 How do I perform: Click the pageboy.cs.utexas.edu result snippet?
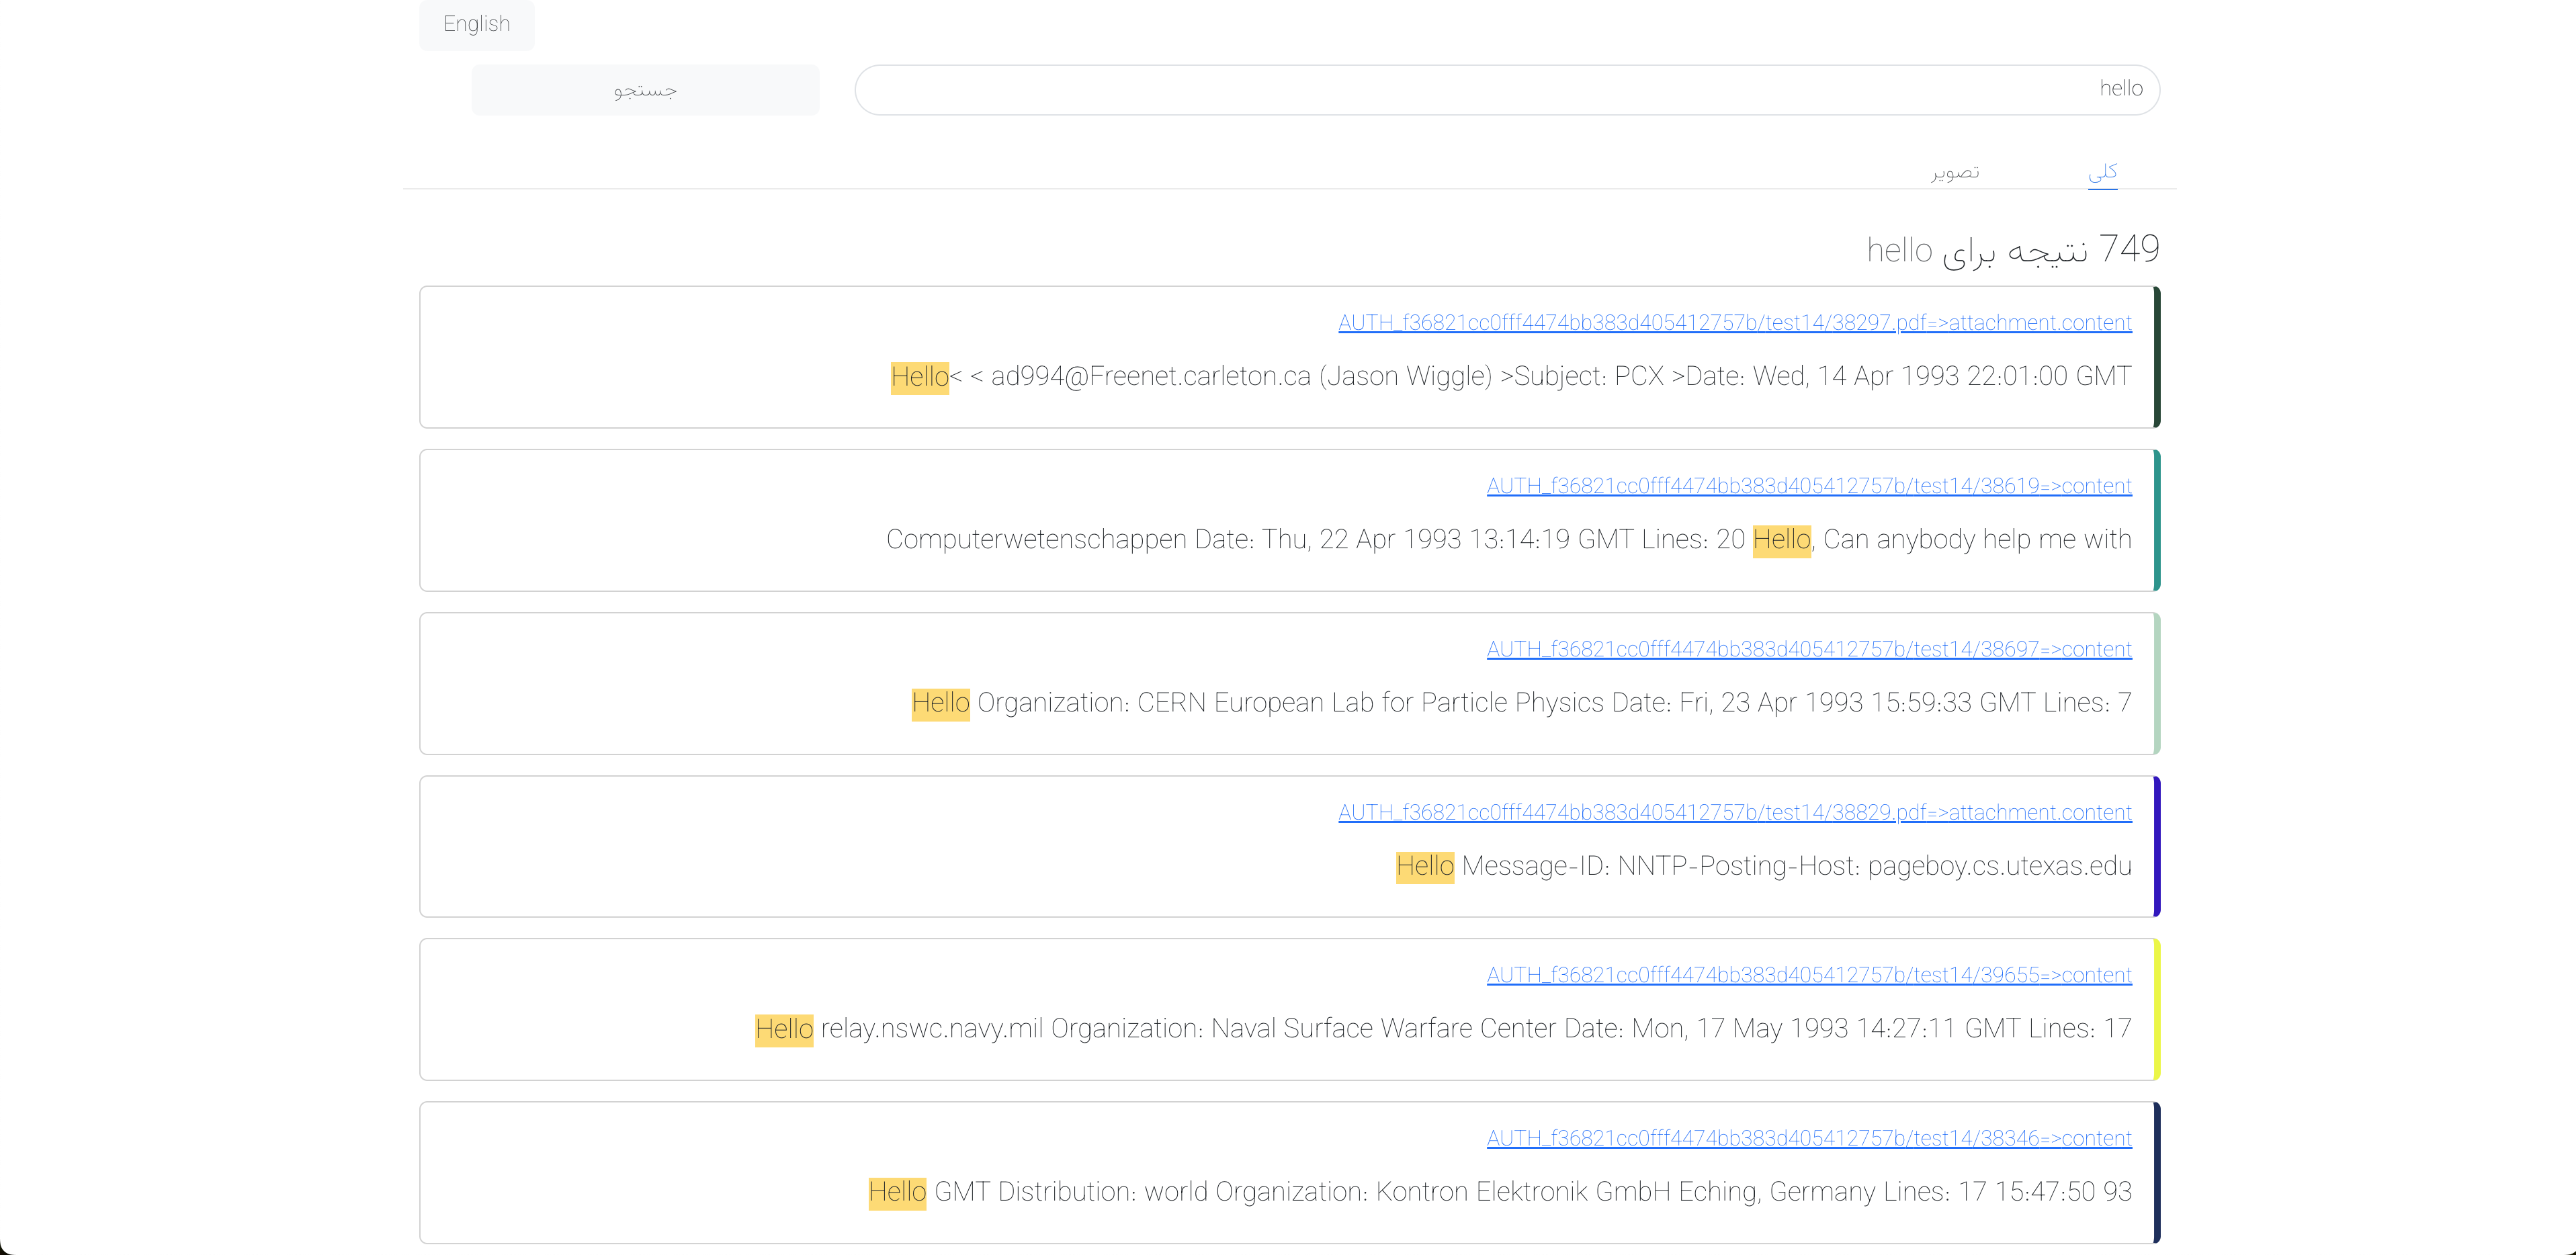click(x=1763, y=866)
